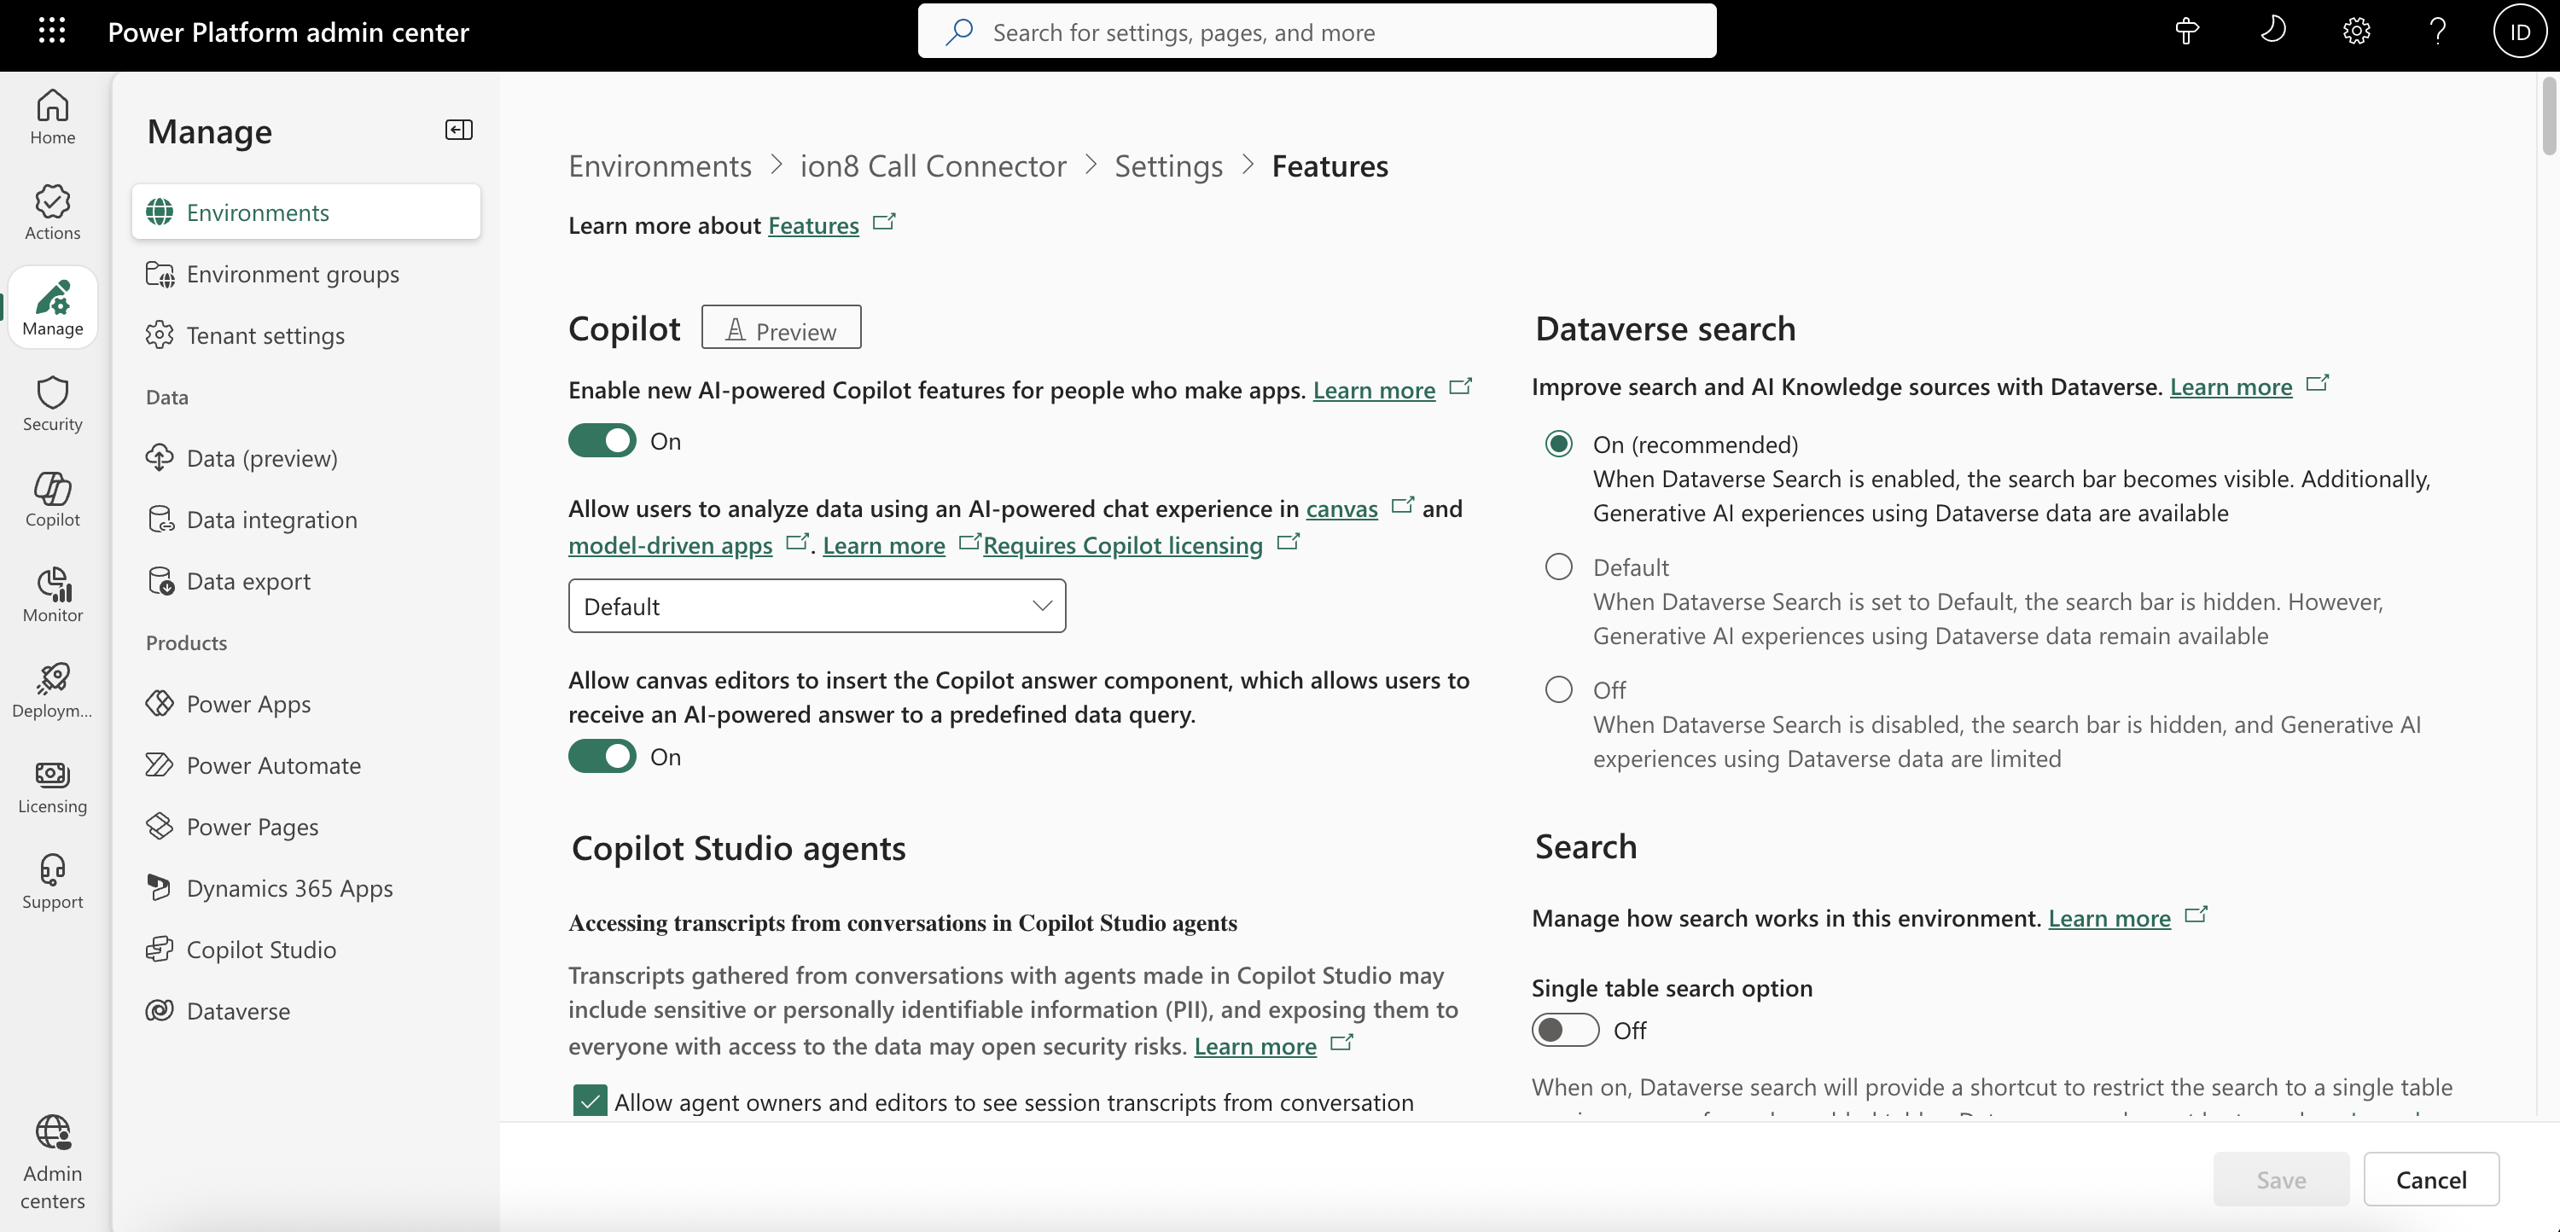Open the ID account menu avatar
The height and width of the screenshot is (1232, 2560).
(2518, 31)
